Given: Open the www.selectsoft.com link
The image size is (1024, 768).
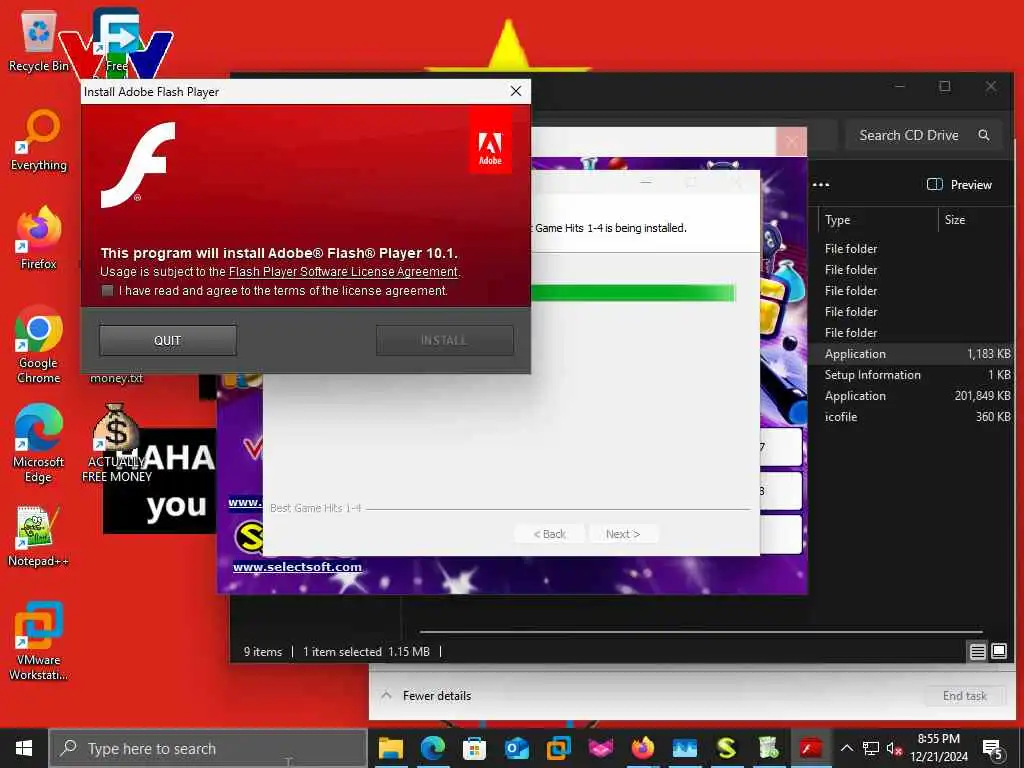Looking at the screenshot, I should [x=297, y=567].
